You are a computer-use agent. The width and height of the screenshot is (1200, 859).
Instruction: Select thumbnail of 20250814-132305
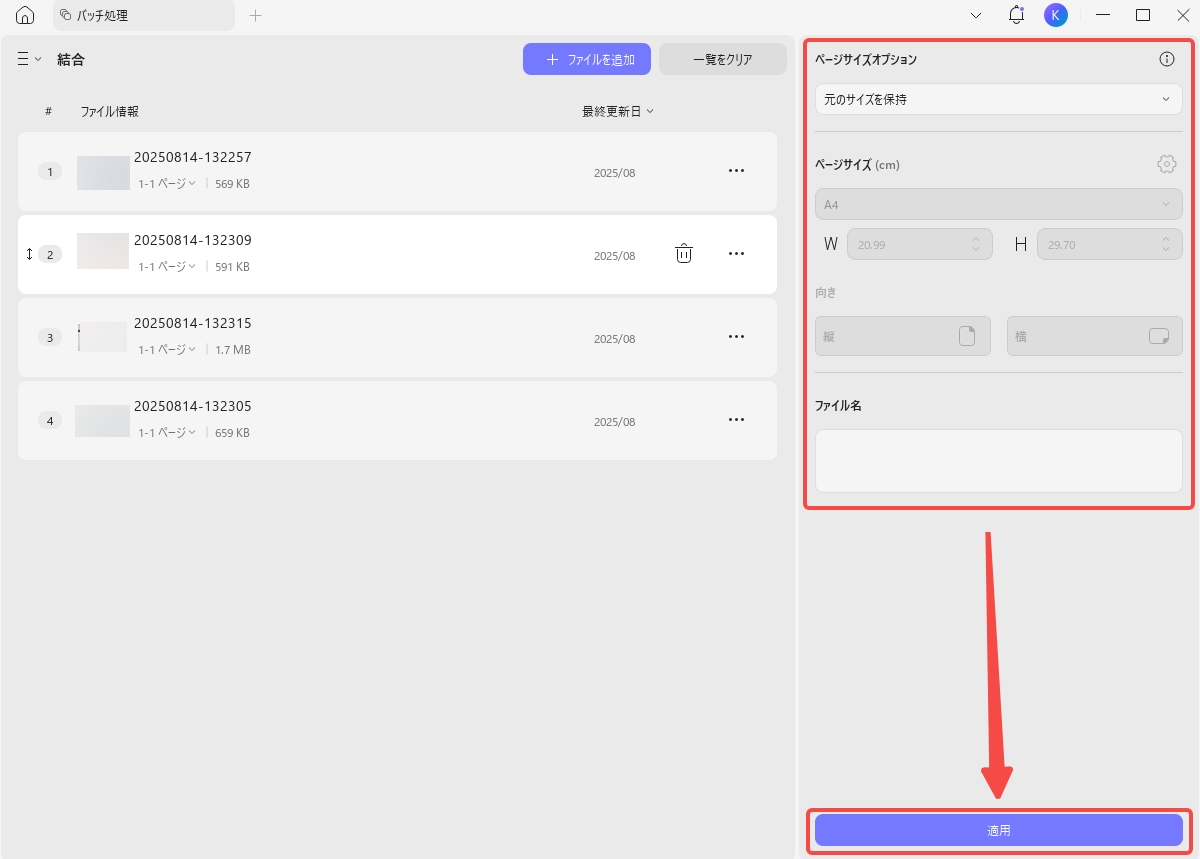click(x=102, y=420)
